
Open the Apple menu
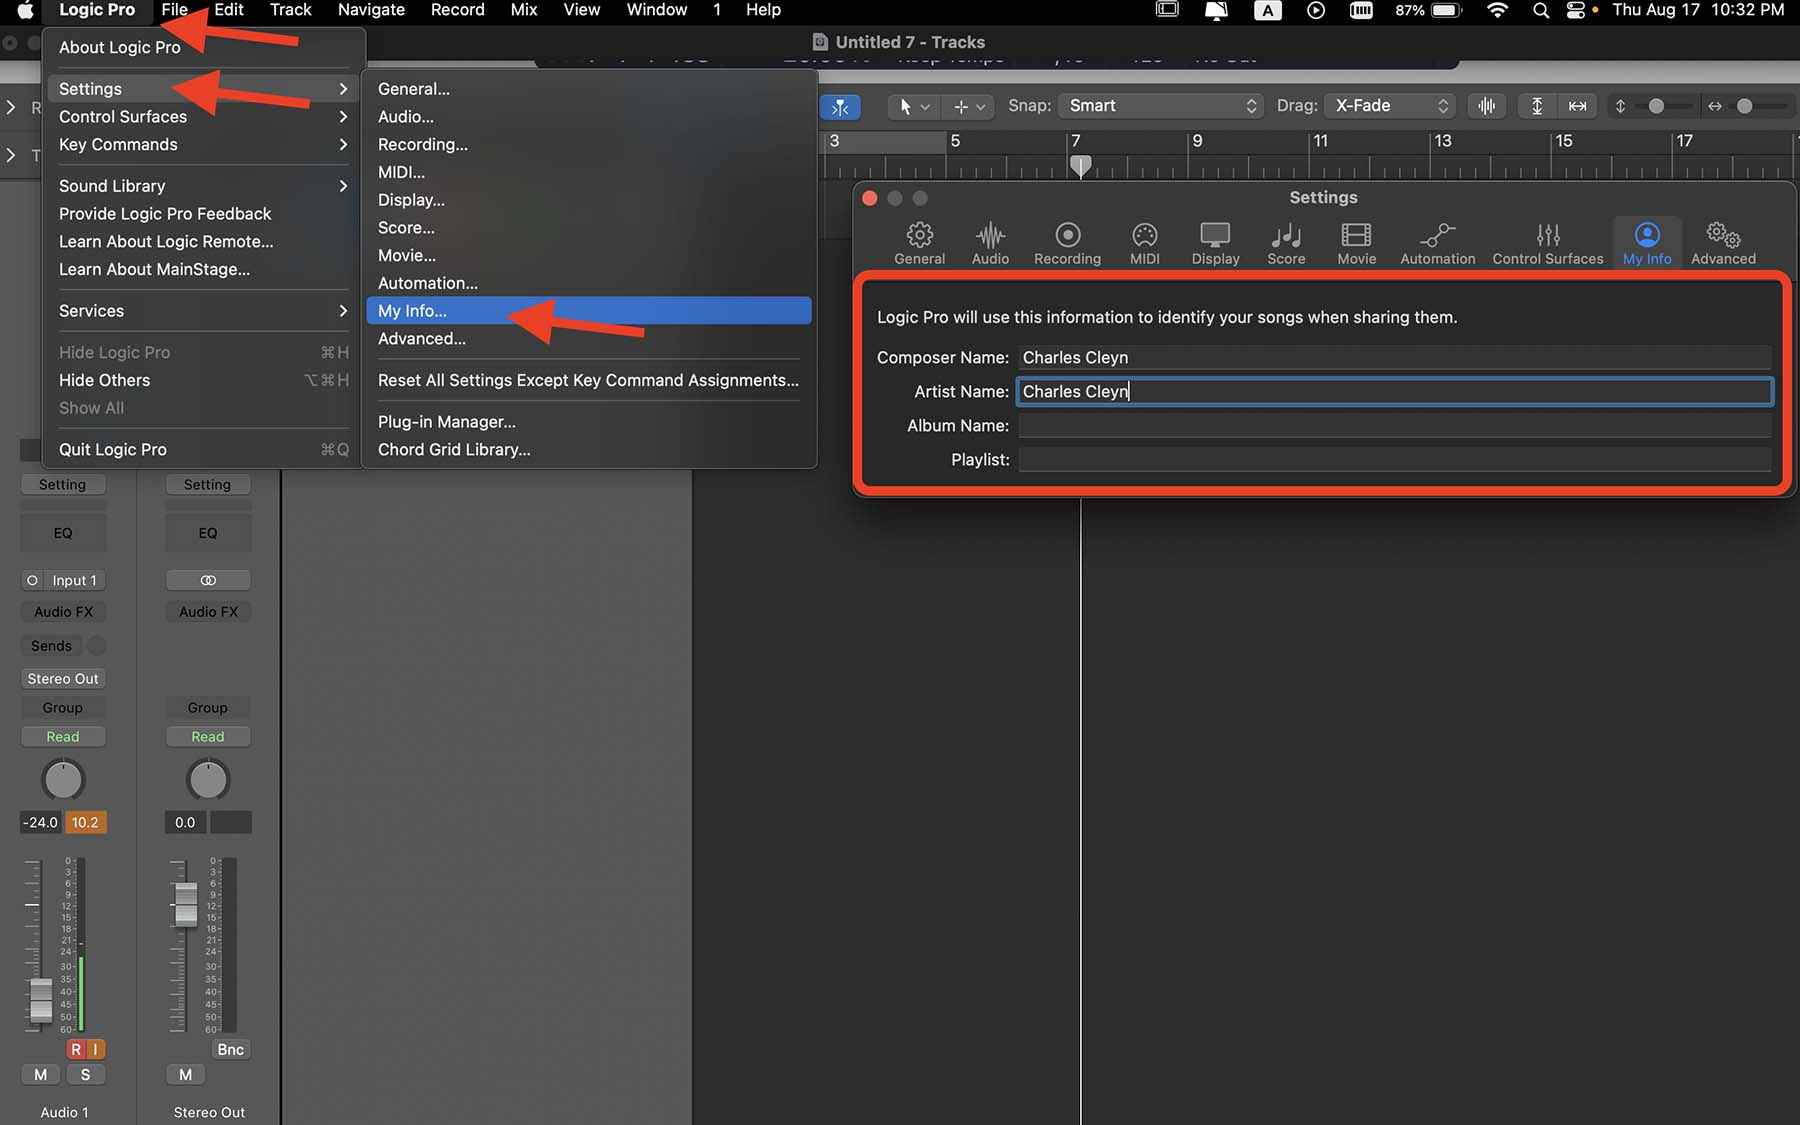26,11
